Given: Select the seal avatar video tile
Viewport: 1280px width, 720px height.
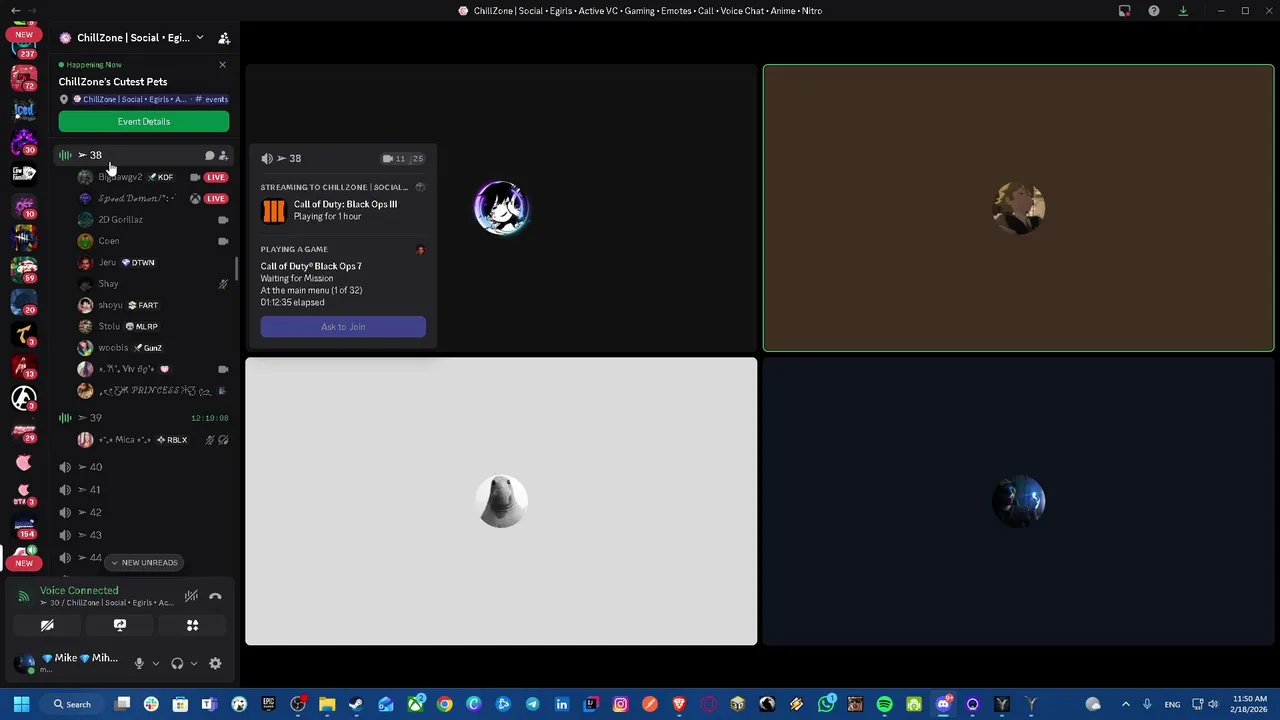Looking at the screenshot, I should 501,502.
